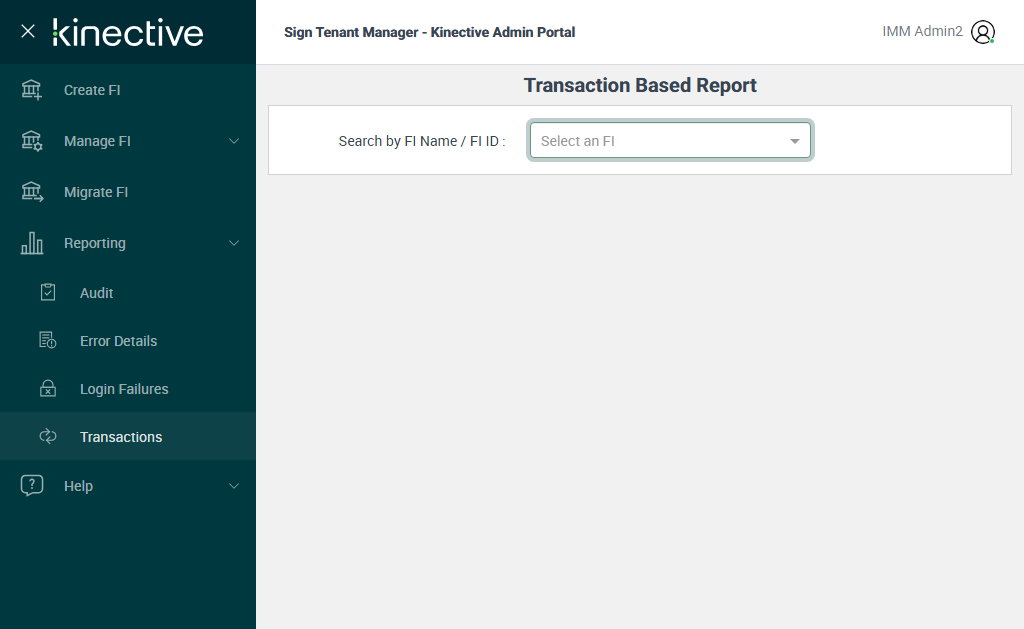Select the Transactions menu item
Viewport: 1024px width, 629px height.
[x=128, y=436]
